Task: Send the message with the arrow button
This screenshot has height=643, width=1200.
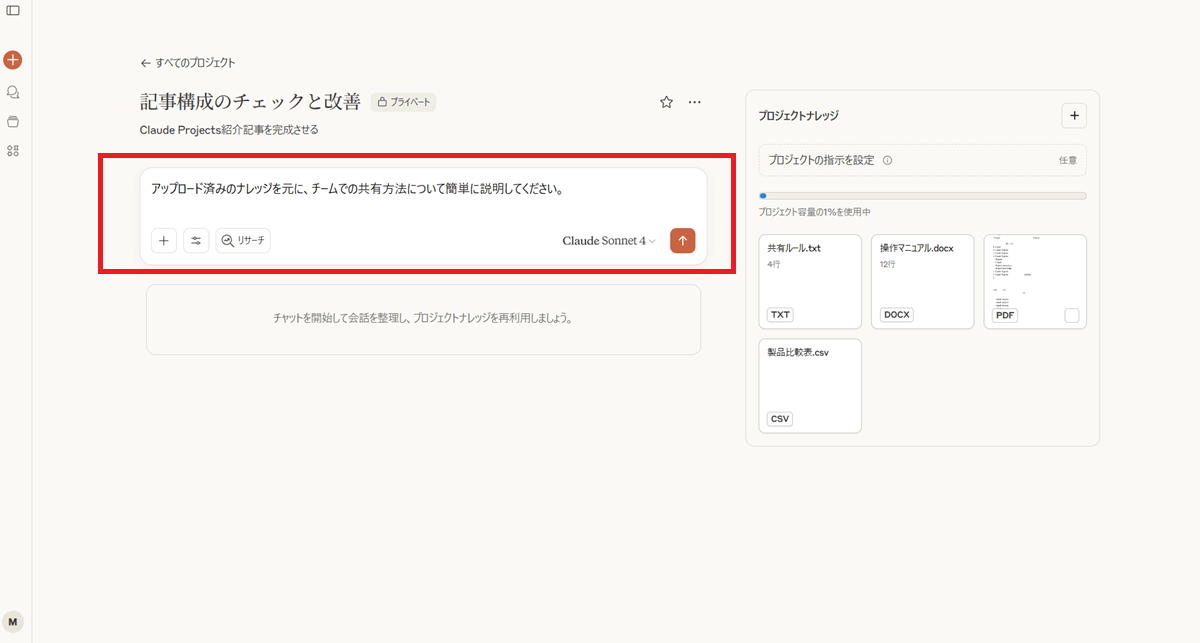Action: (x=683, y=240)
